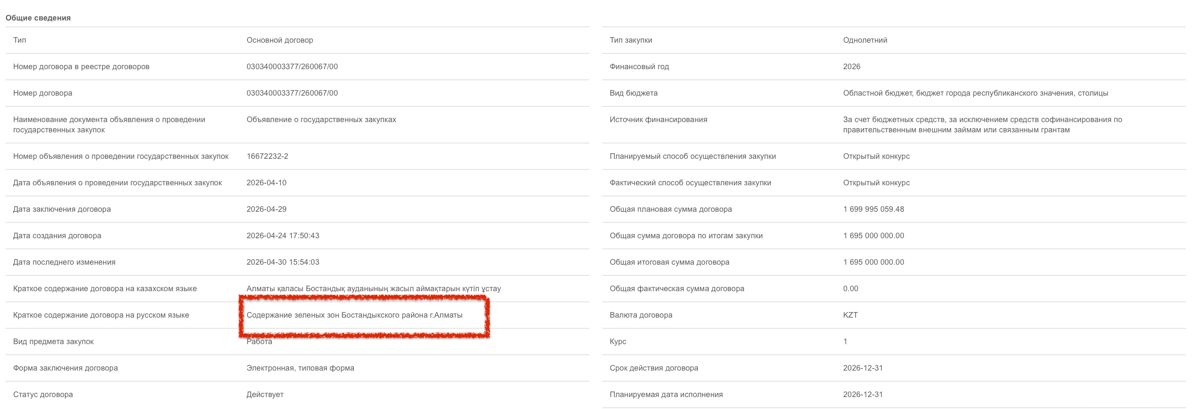
Task: Select the Однолетний procurement type value
Action: [865, 40]
